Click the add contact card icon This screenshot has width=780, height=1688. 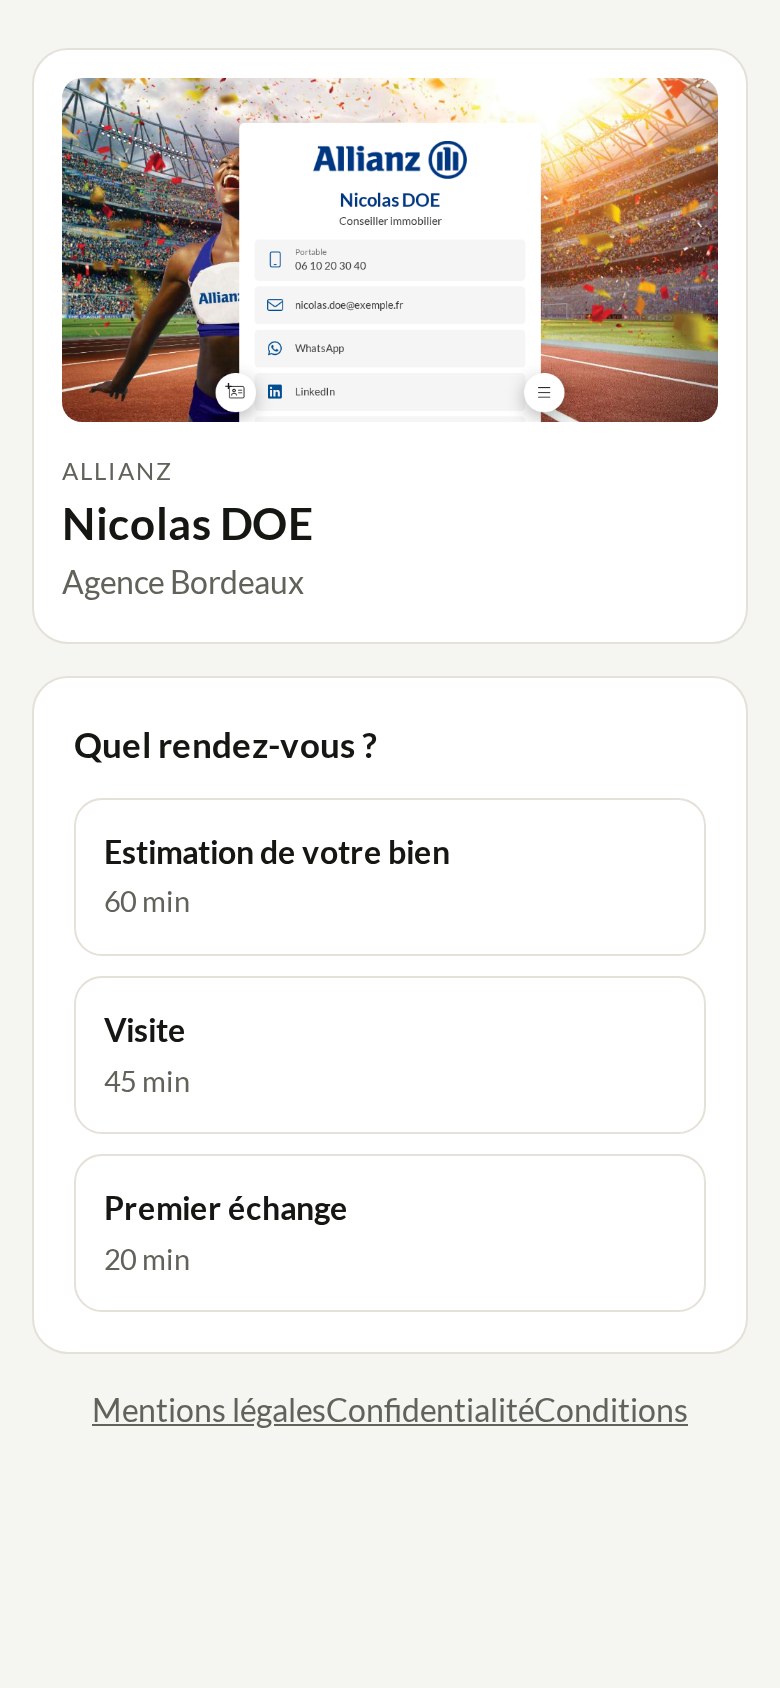point(236,392)
